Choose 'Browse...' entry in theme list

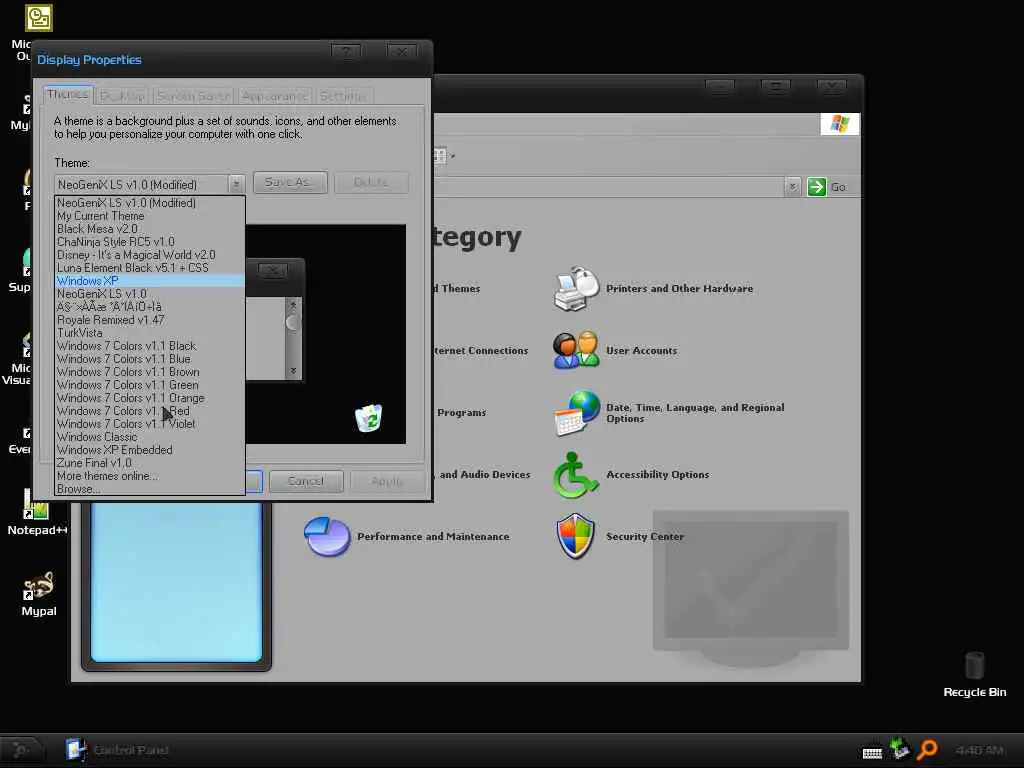pyautogui.click(x=150, y=489)
